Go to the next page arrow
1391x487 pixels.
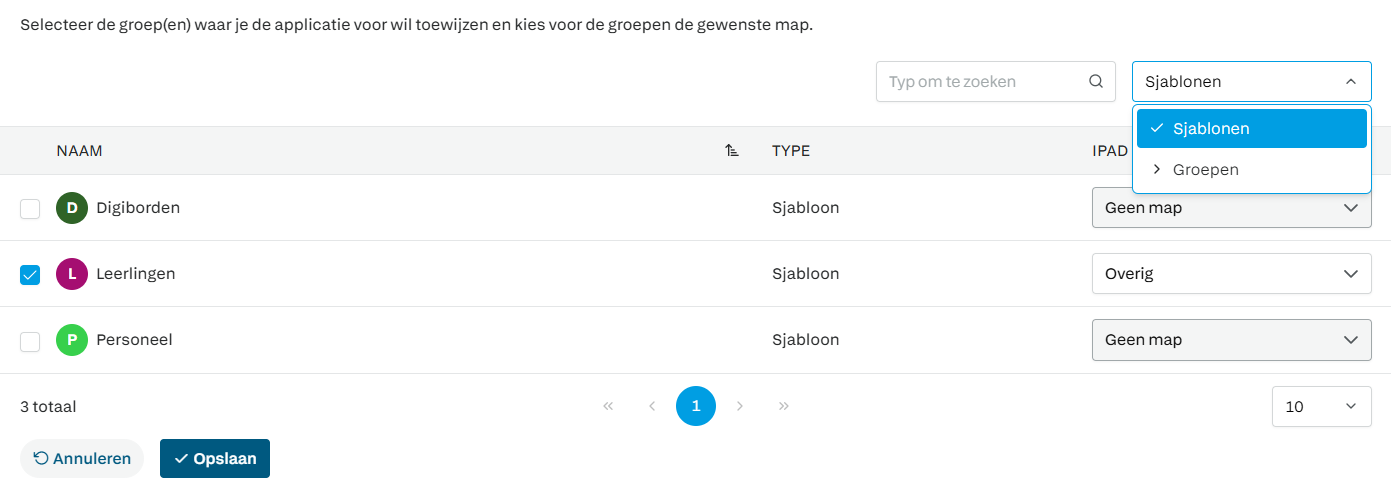click(740, 406)
